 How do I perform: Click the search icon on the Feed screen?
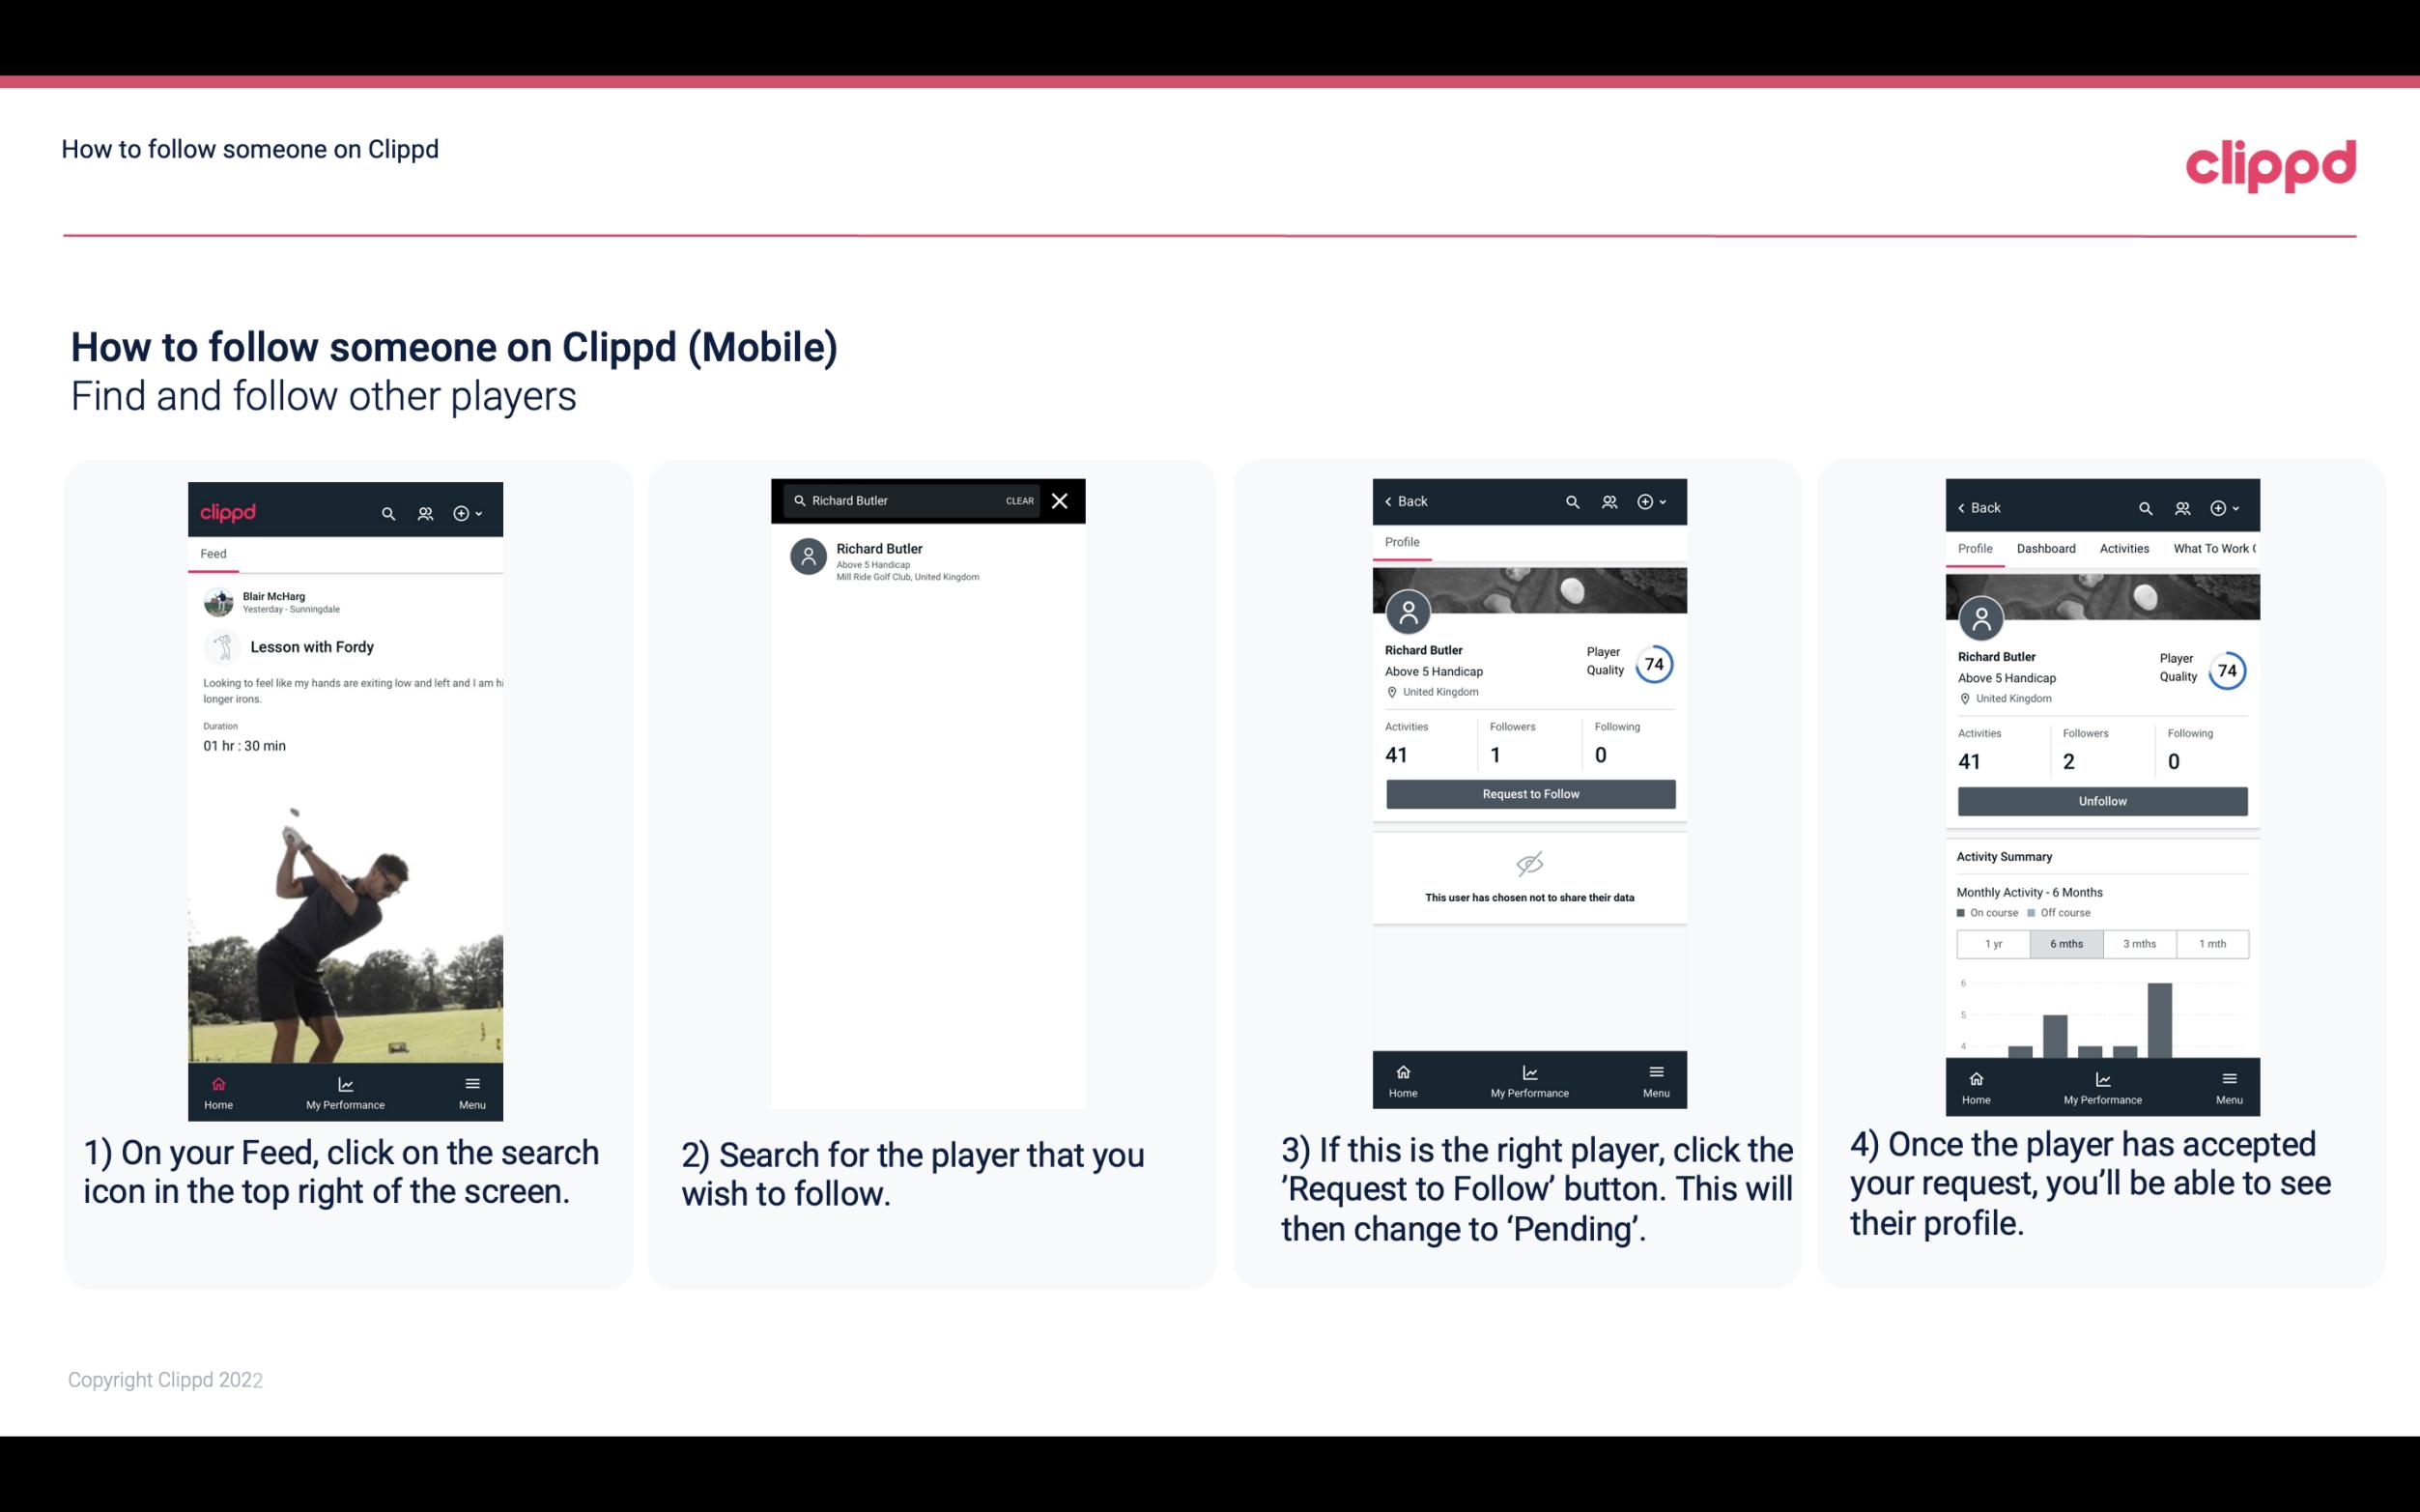[x=386, y=512]
